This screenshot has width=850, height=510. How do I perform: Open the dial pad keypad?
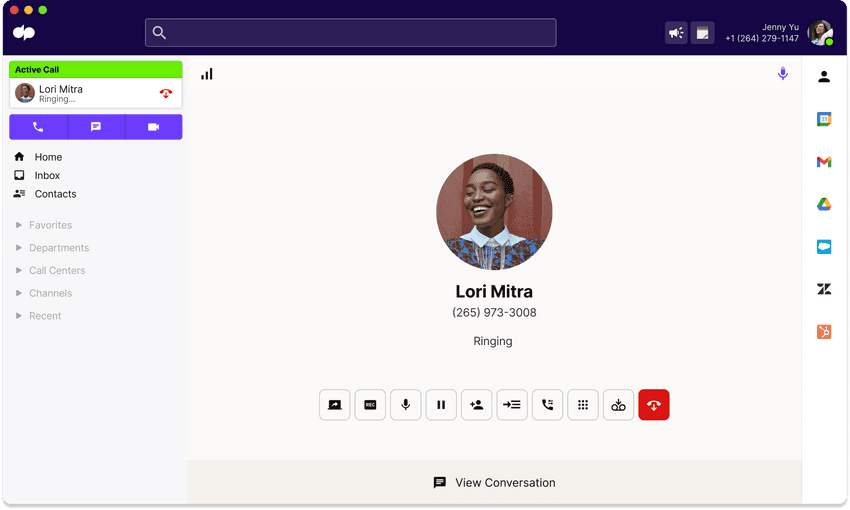(583, 405)
